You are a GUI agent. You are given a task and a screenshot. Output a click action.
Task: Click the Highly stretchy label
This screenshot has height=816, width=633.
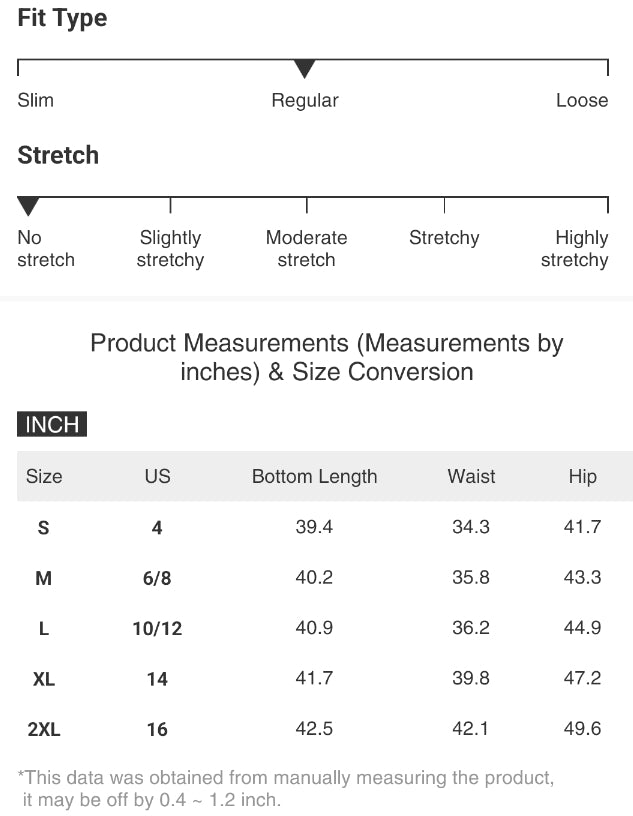coord(575,249)
